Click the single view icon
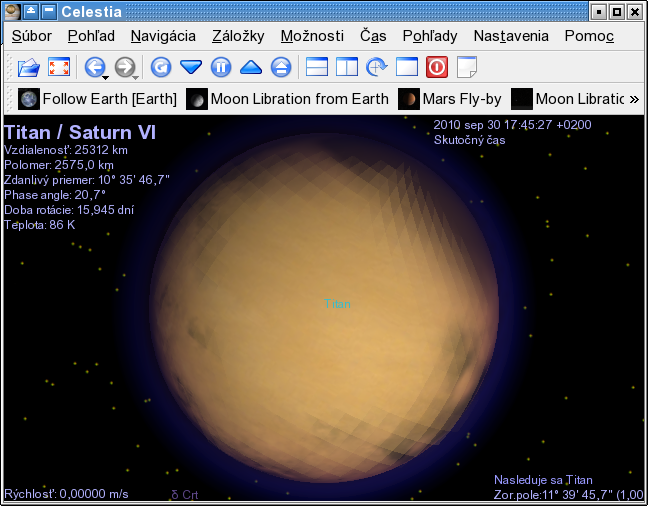Screen dimensions: 648x506 coord(407,68)
